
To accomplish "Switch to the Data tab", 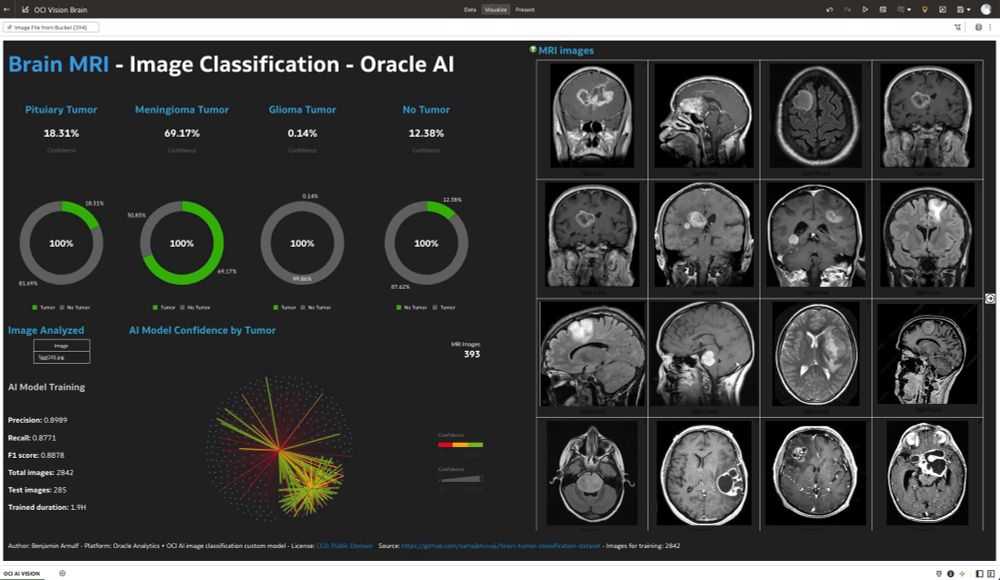I will (x=470, y=10).
